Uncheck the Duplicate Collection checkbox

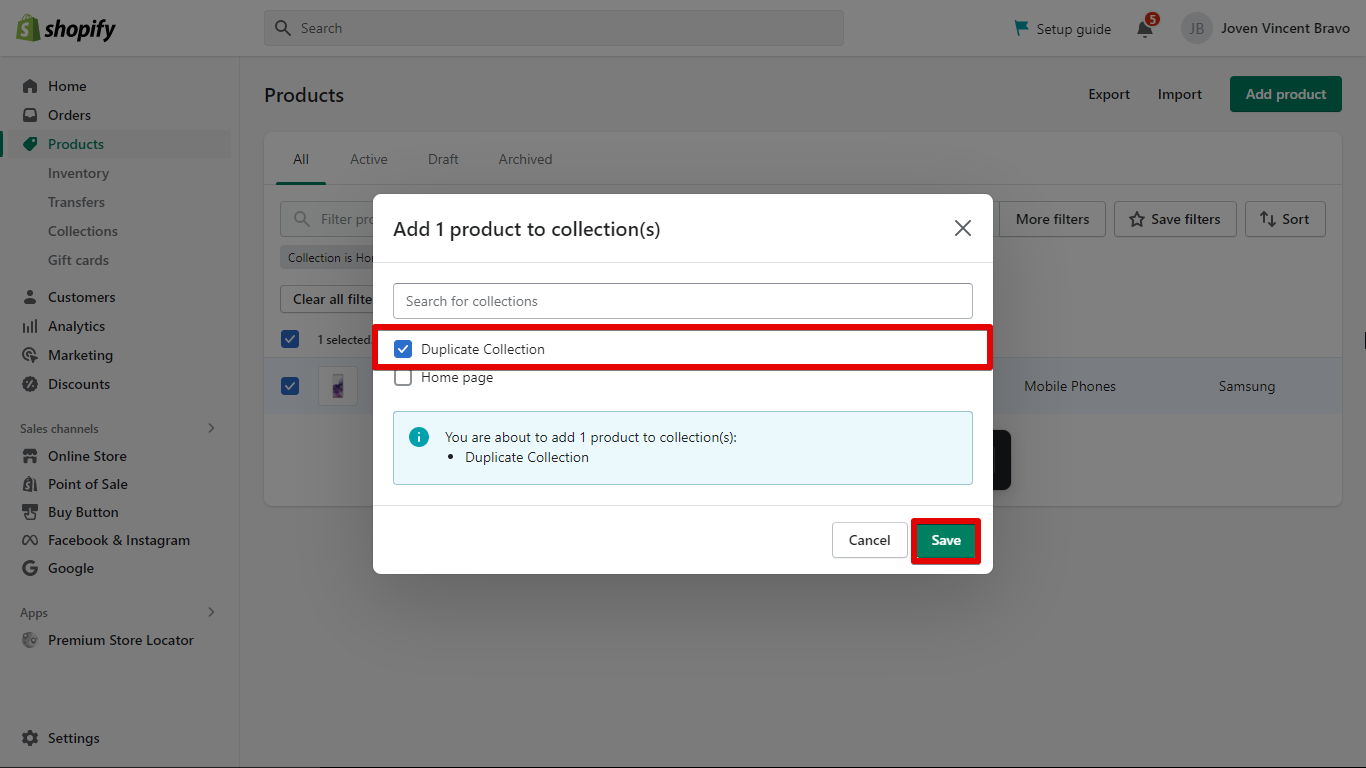[x=403, y=349]
